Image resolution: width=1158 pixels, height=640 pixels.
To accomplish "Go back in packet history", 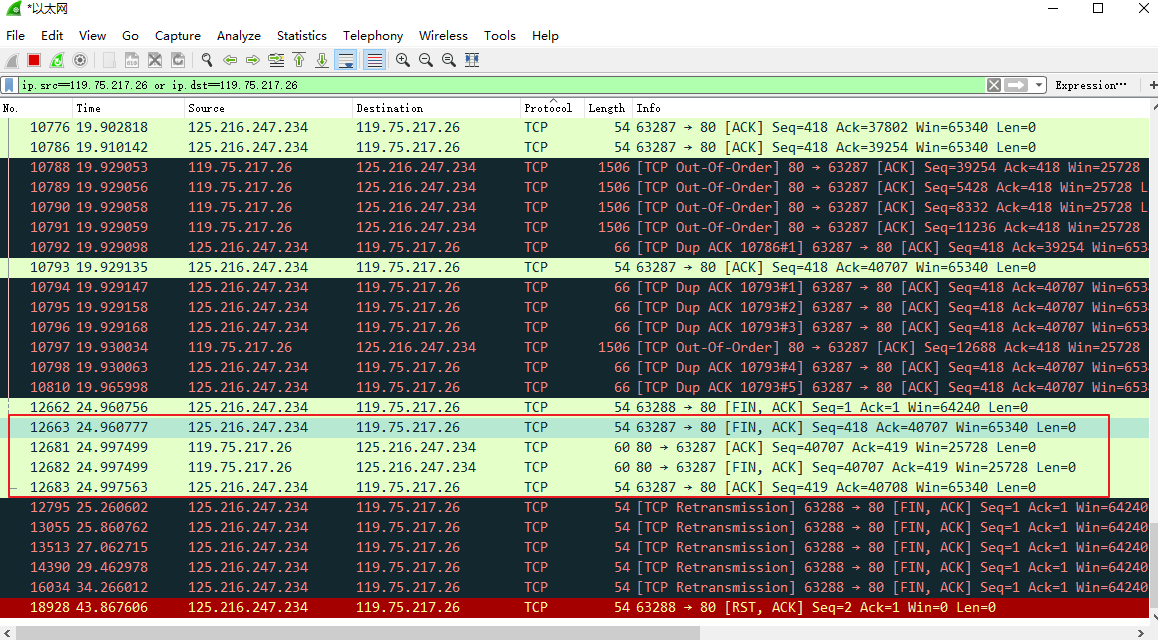I will coord(230,61).
